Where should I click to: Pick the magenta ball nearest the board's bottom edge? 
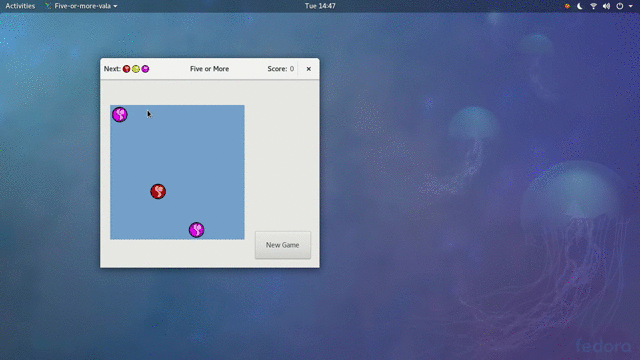point(196,230)
